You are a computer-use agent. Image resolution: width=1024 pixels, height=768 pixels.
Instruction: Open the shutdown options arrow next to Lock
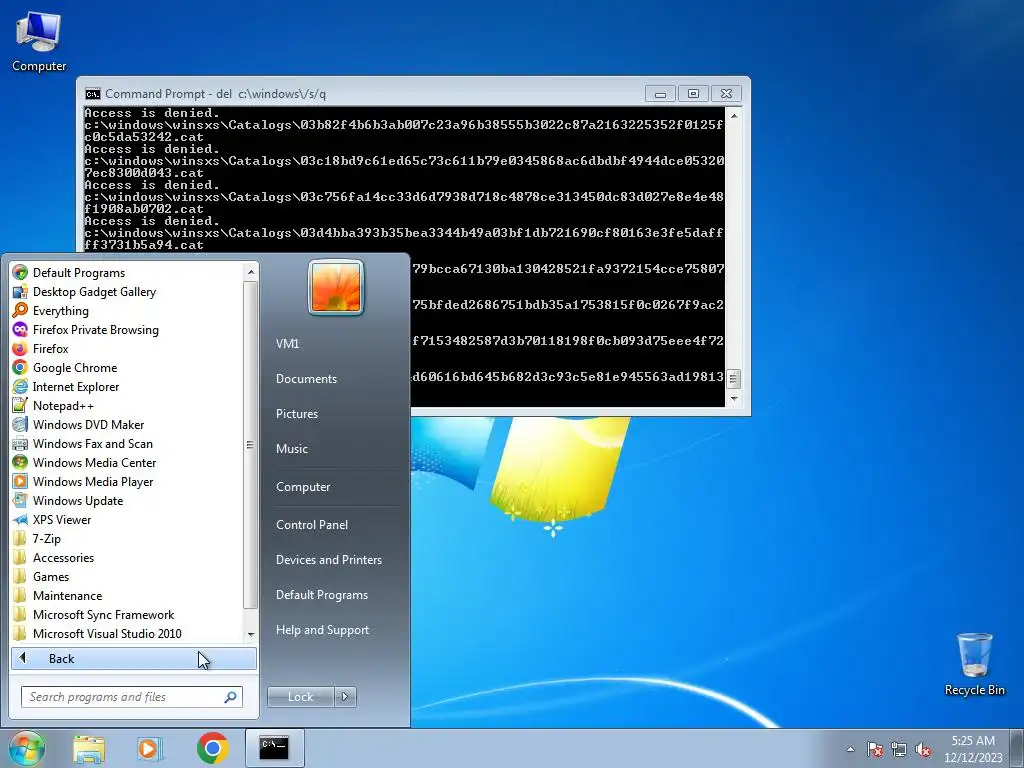[x=345, y=697]
